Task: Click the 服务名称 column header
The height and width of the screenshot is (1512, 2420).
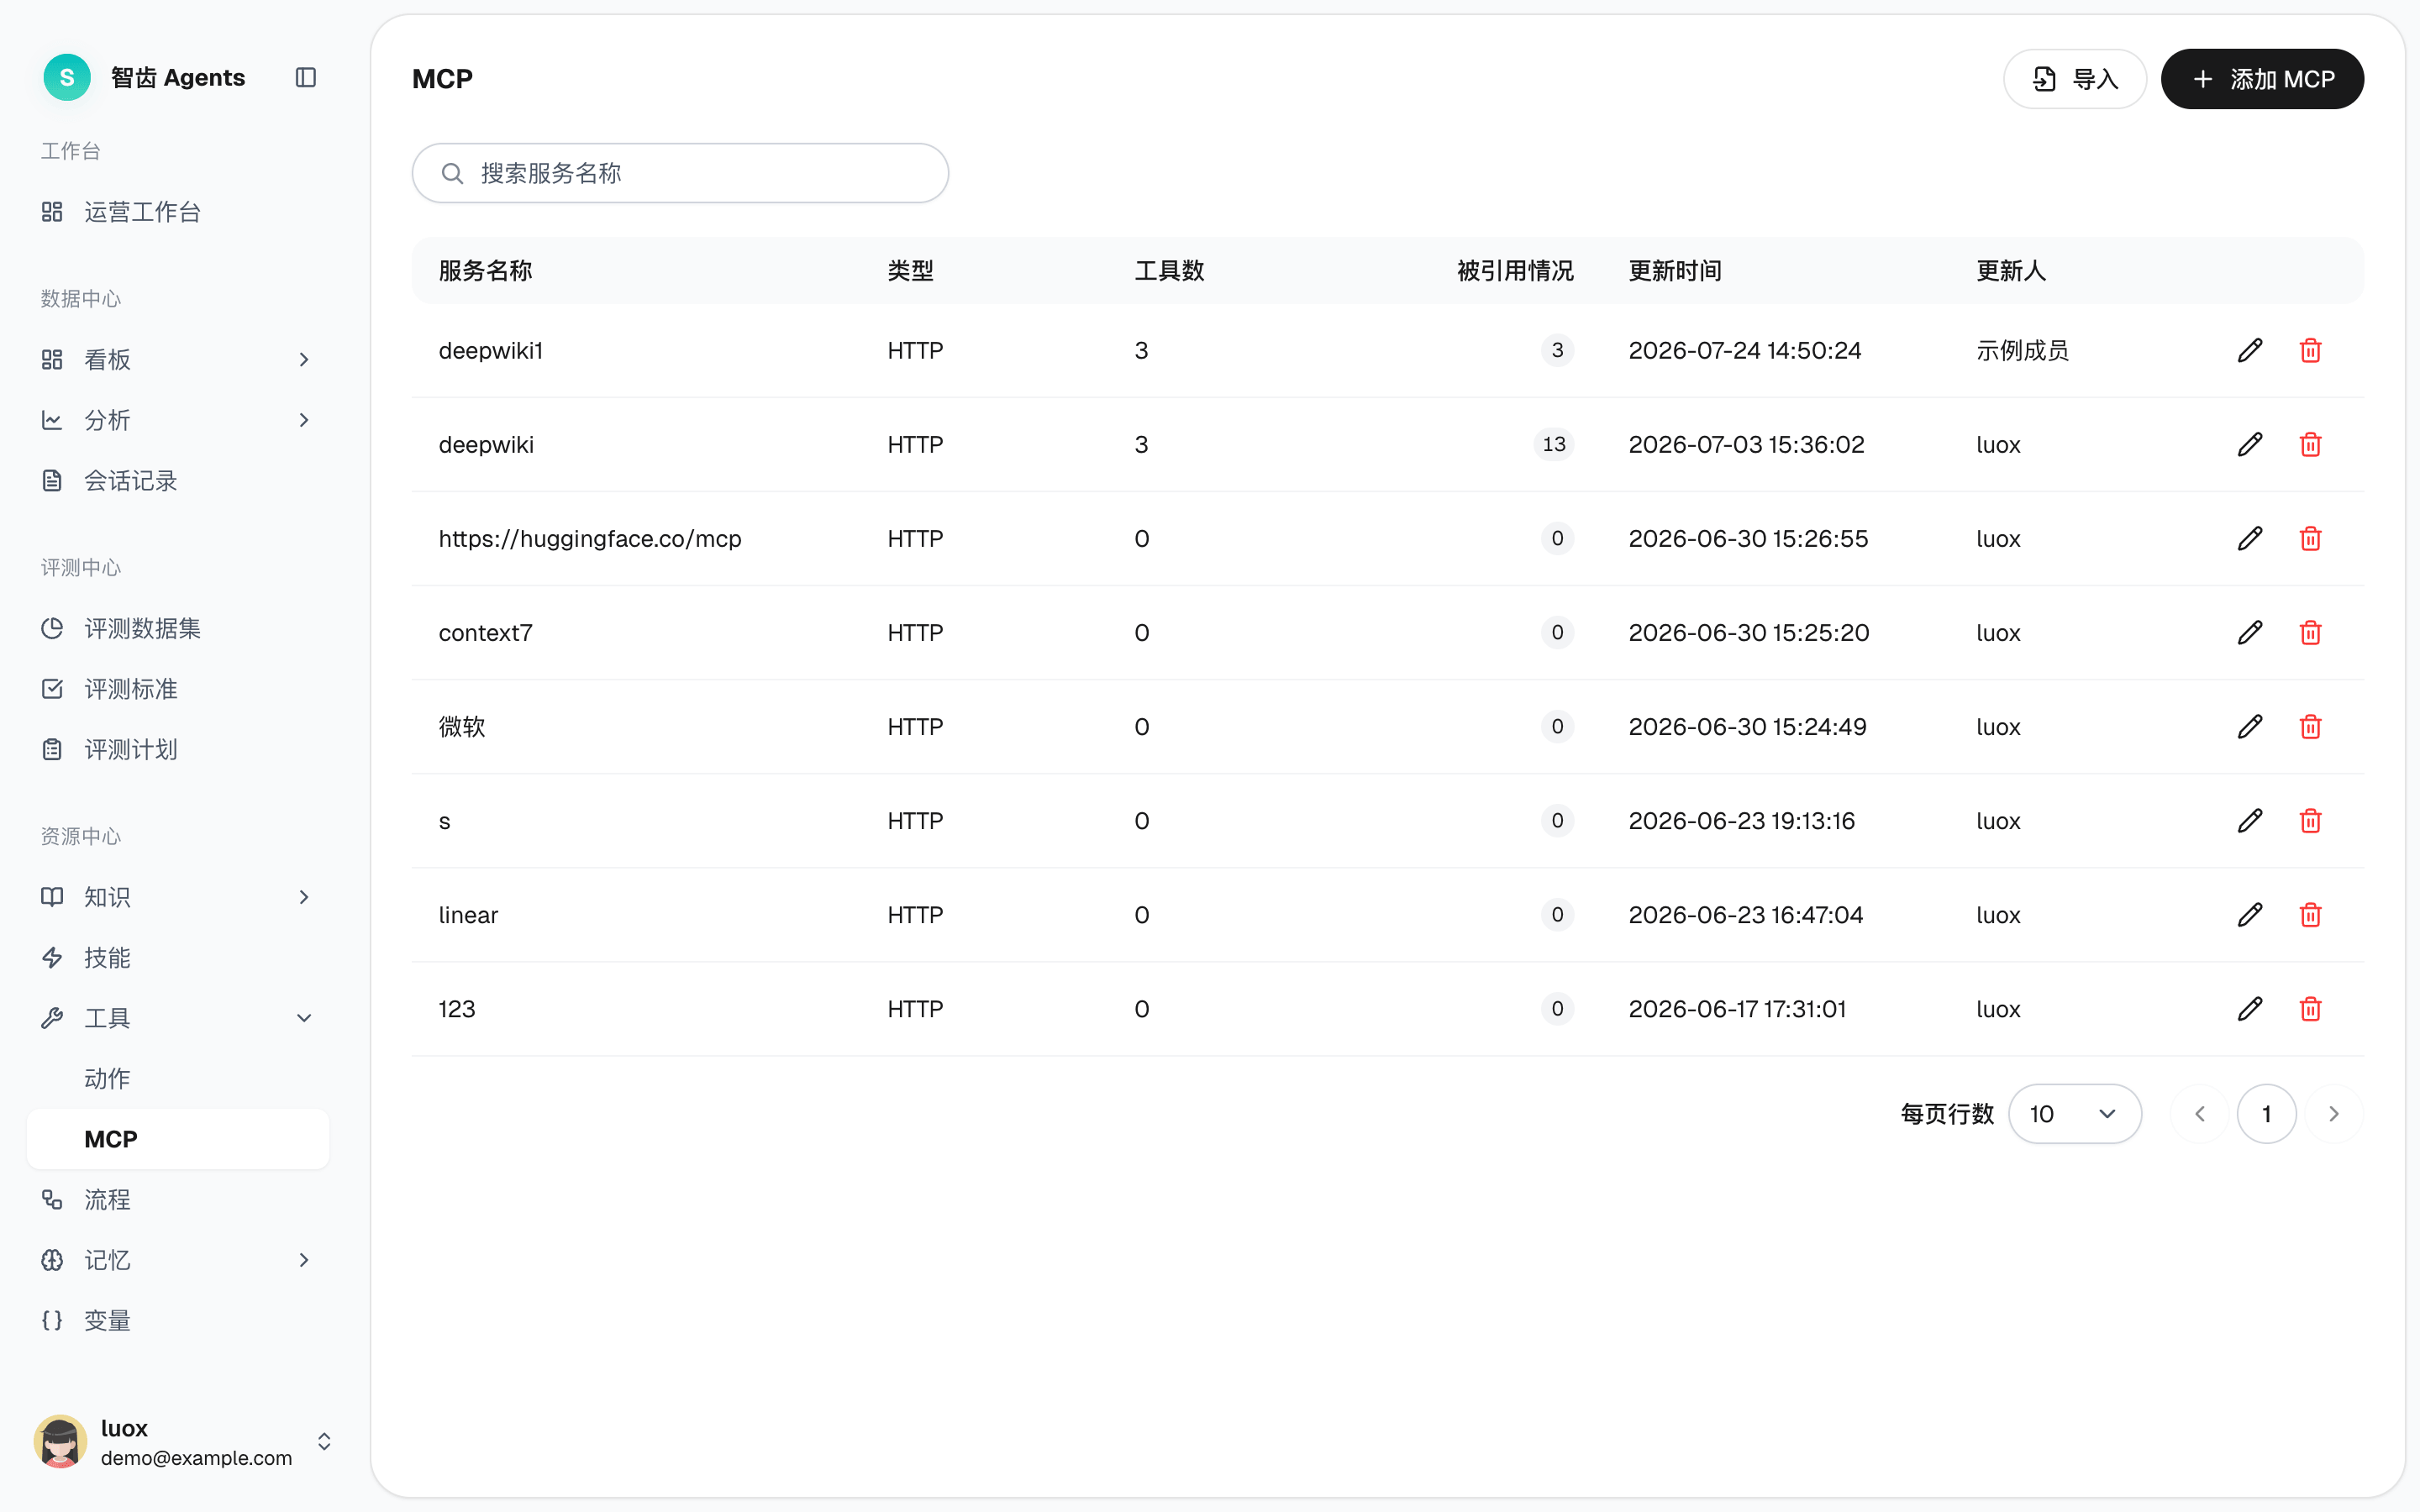Action: click(x=485, y=270)
